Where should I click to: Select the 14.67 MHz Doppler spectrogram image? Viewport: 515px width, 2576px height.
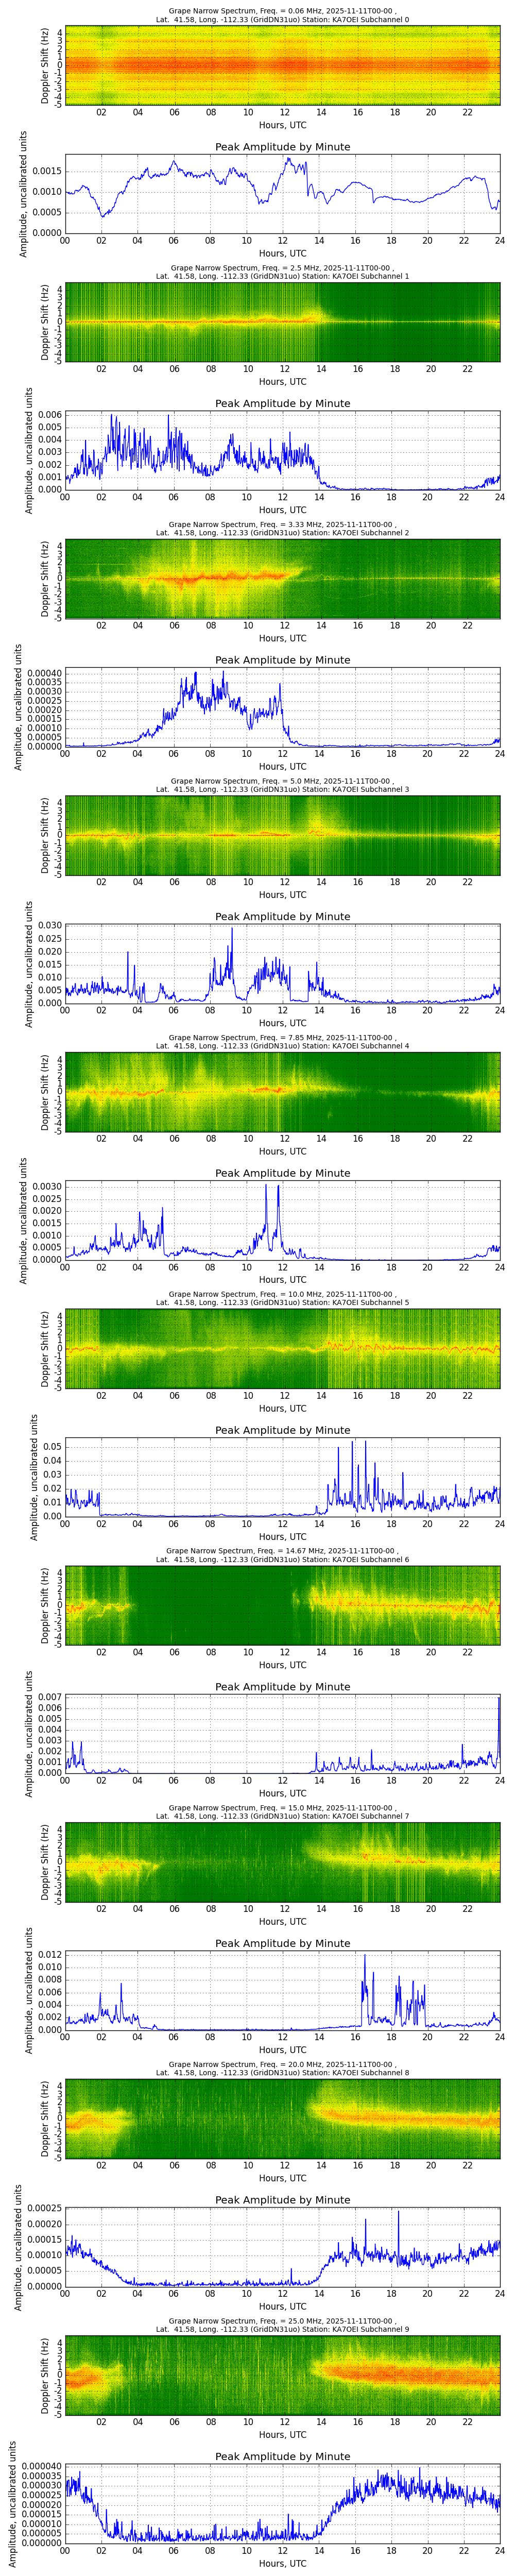(x=282, y=1606)
